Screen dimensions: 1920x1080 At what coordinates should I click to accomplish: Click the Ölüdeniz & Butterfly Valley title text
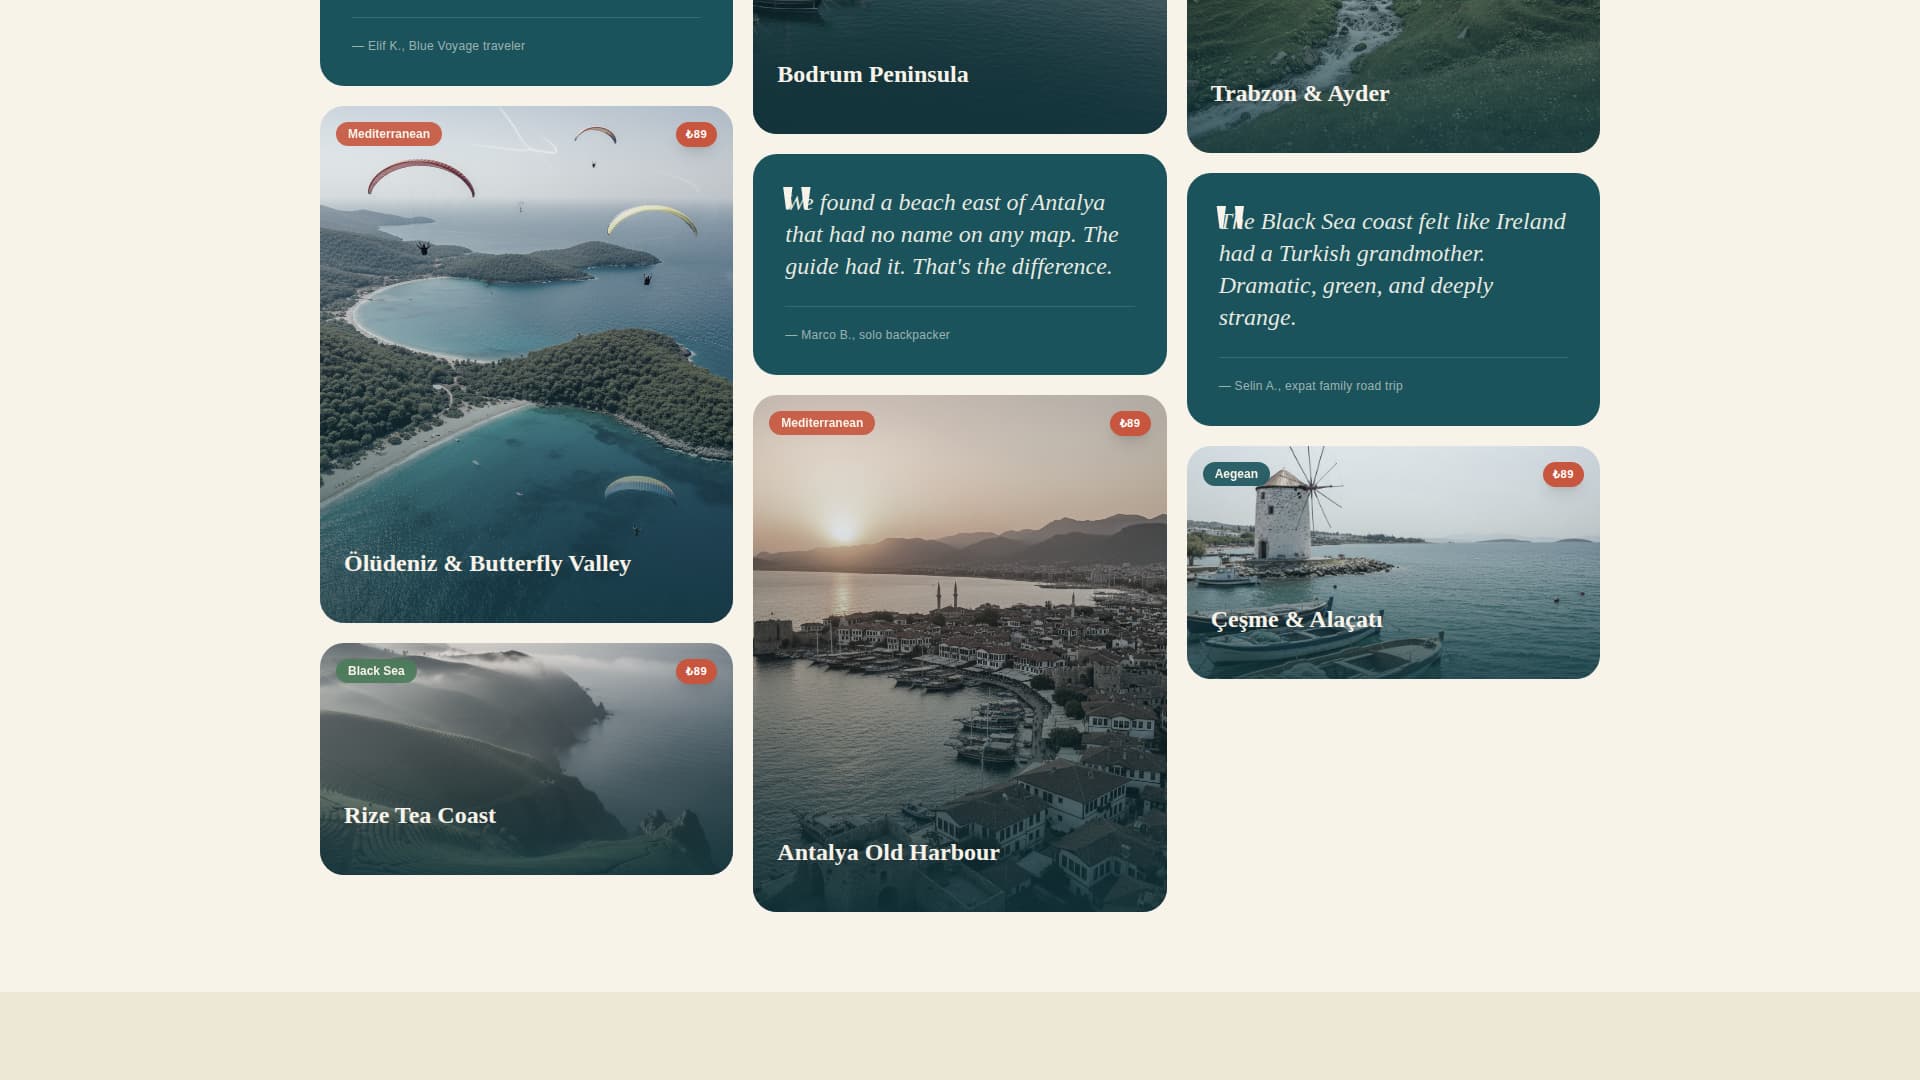(x=488, y=563)
